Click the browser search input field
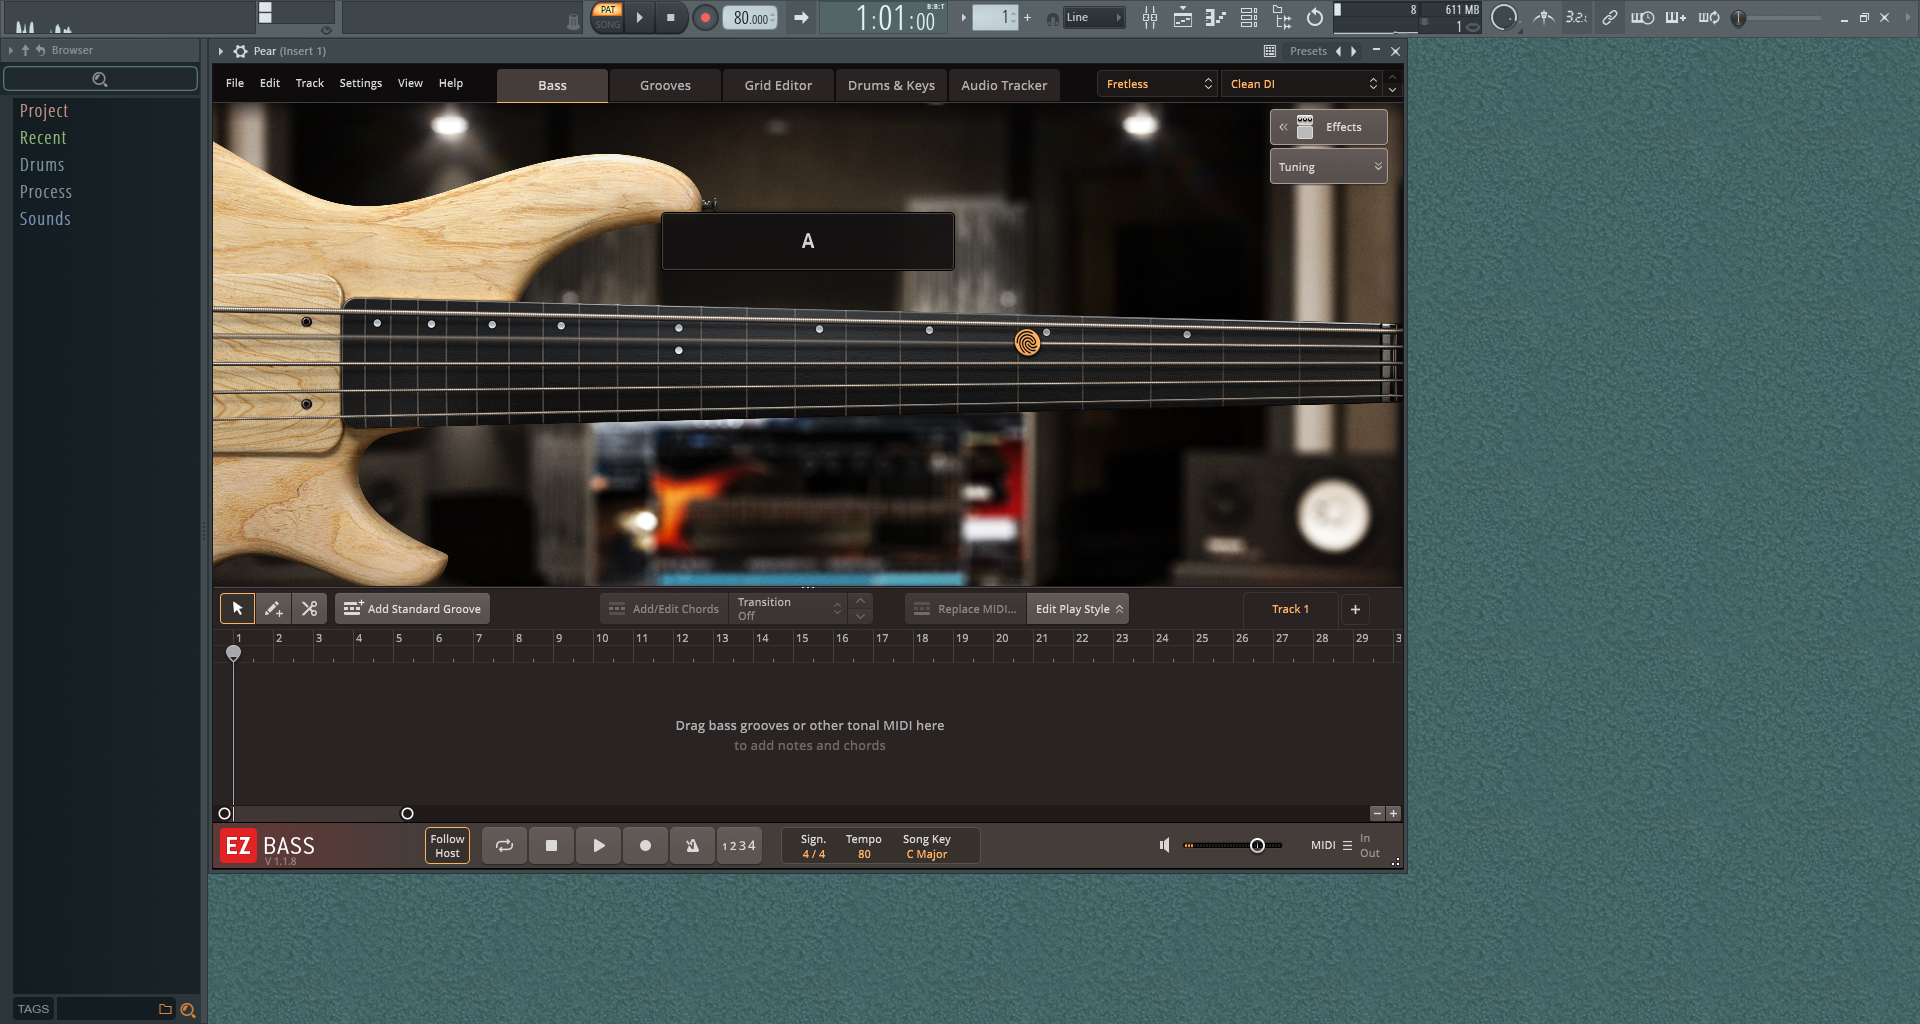 100,79
